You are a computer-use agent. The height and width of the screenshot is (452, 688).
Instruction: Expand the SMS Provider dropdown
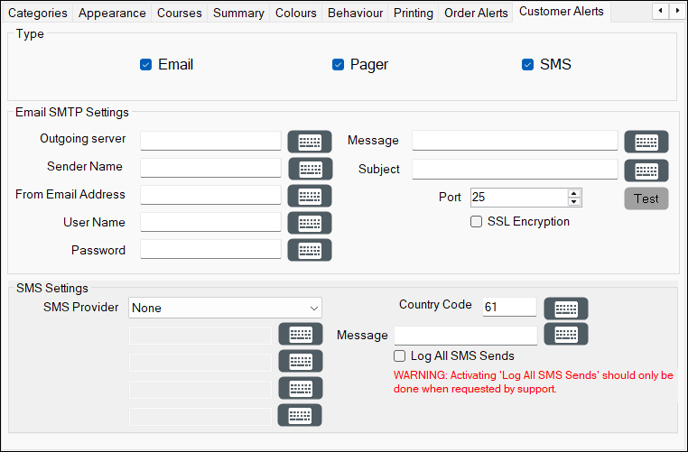pos(225,308)
